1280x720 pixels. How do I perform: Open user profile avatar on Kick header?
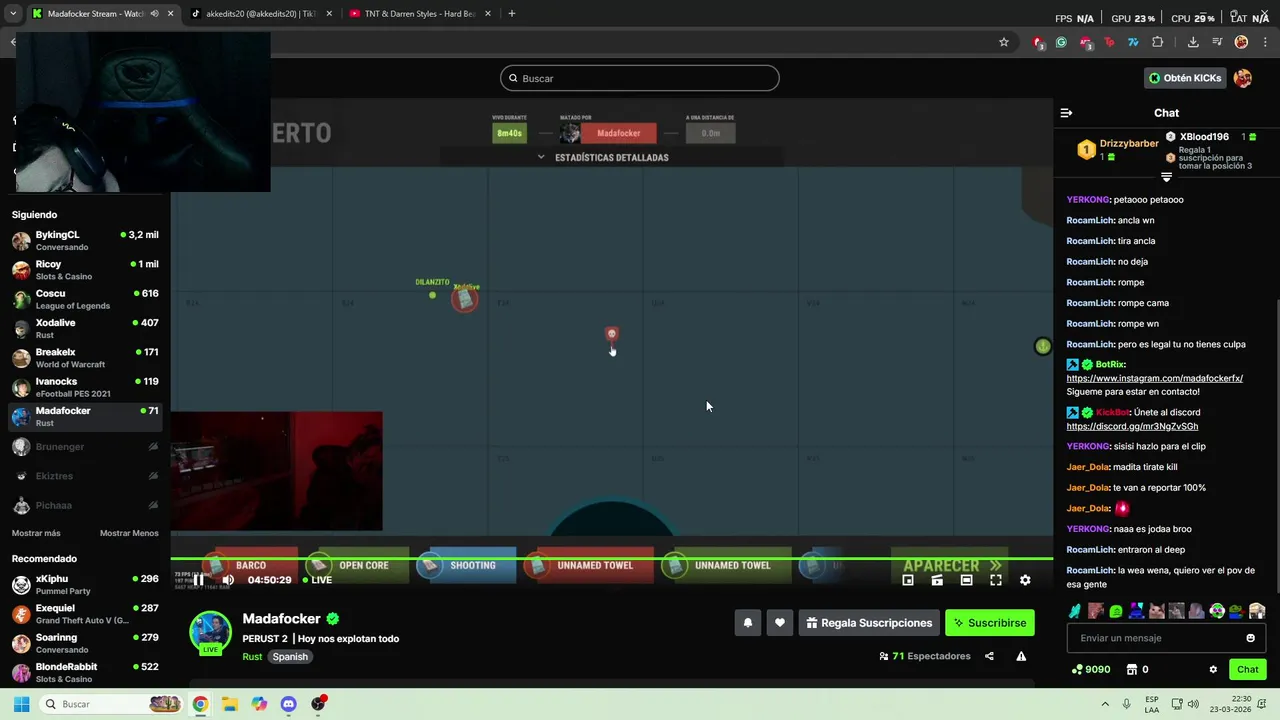tap(1243, 78)
